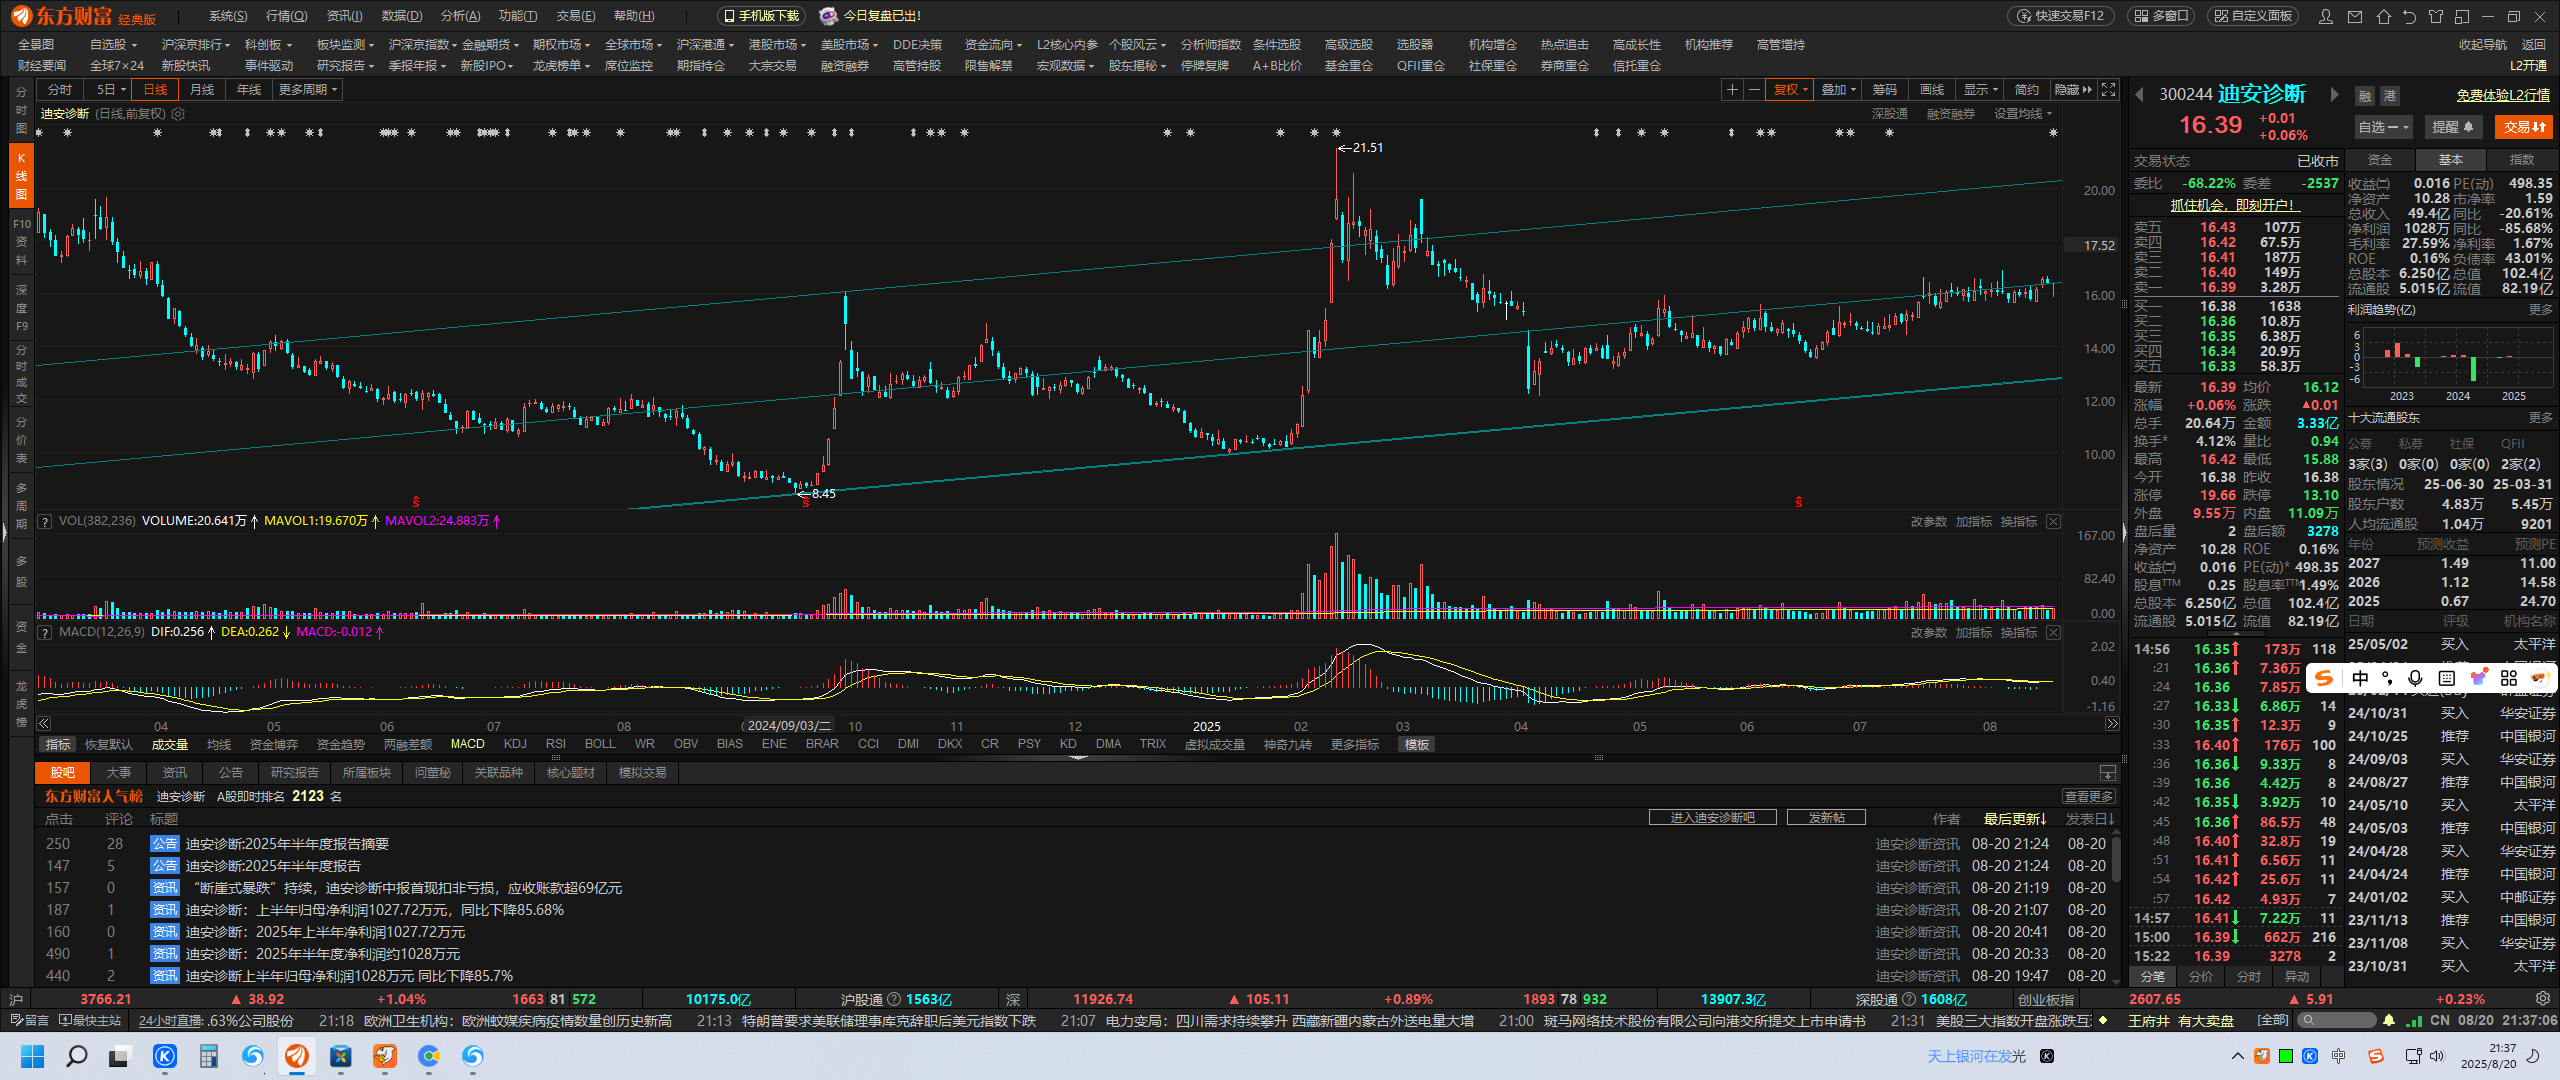2560x1080 pixels.
Task: Open indicator settings gear beside 迪安诊断 title
Action: (178, 114)
